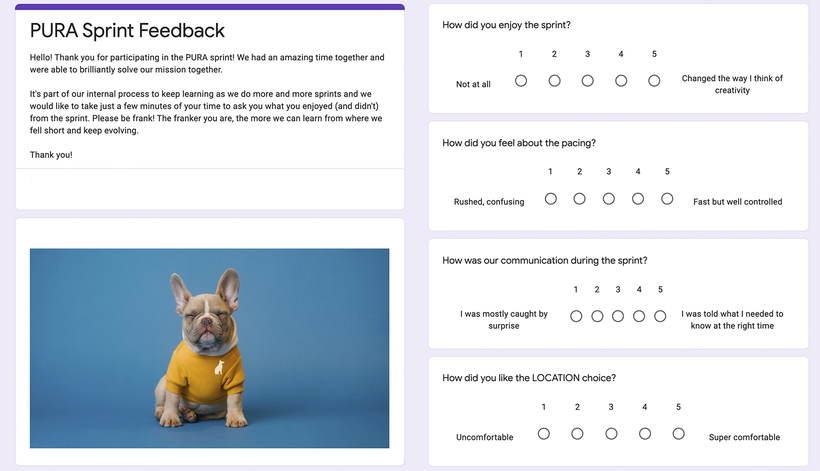Viewport: 820px width, 471px height.
Task: Rate pacing as 1 Rushed, confusing
Action: pyautogui.click(x=550, y=199)
